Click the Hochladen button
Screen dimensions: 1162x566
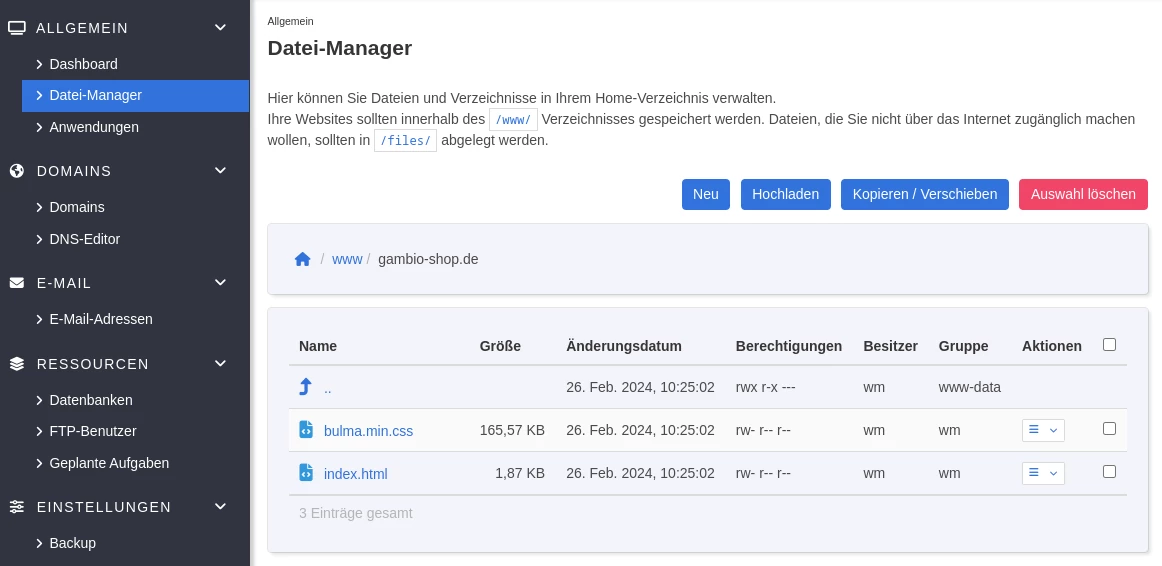tap(786, 194)
